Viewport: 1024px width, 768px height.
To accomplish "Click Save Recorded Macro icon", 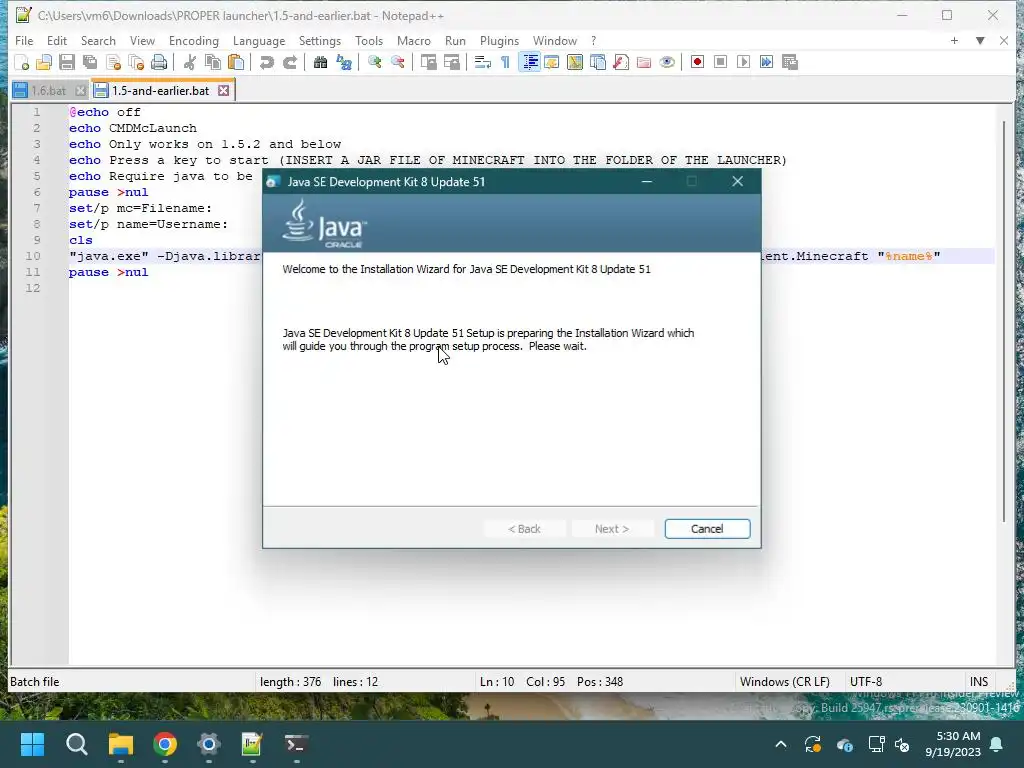I will coord(790,62).
